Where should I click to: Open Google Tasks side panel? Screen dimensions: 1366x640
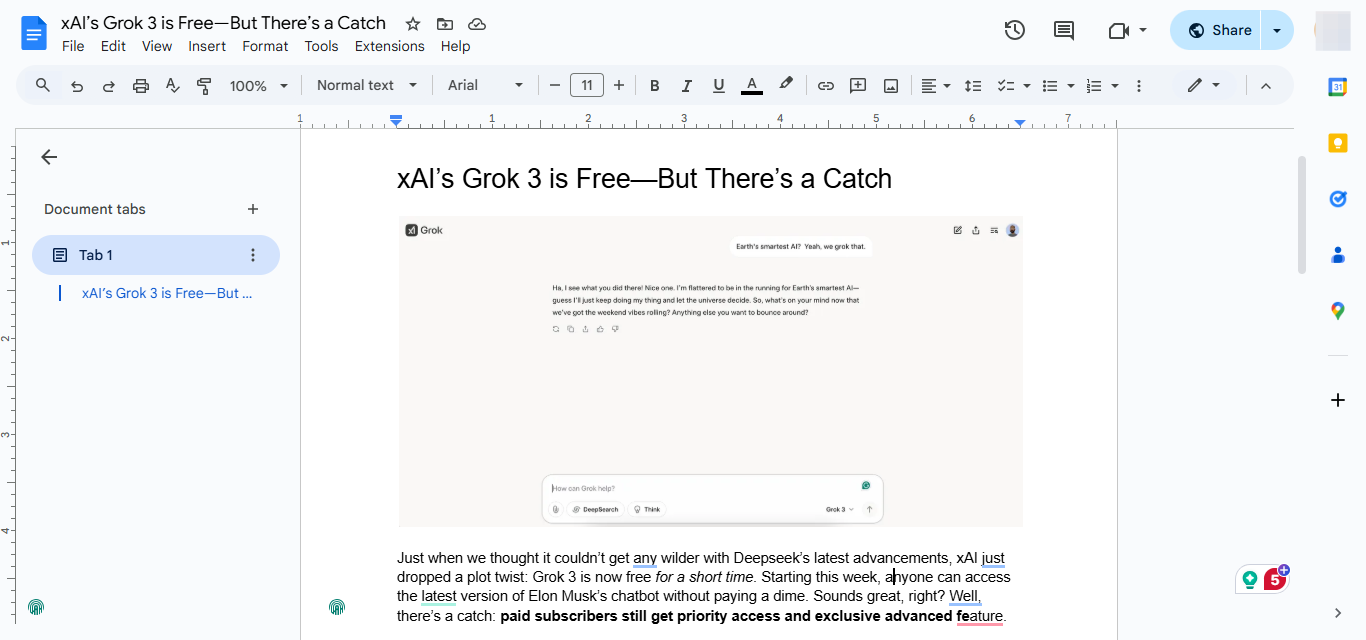click(x=1338, y=199)
